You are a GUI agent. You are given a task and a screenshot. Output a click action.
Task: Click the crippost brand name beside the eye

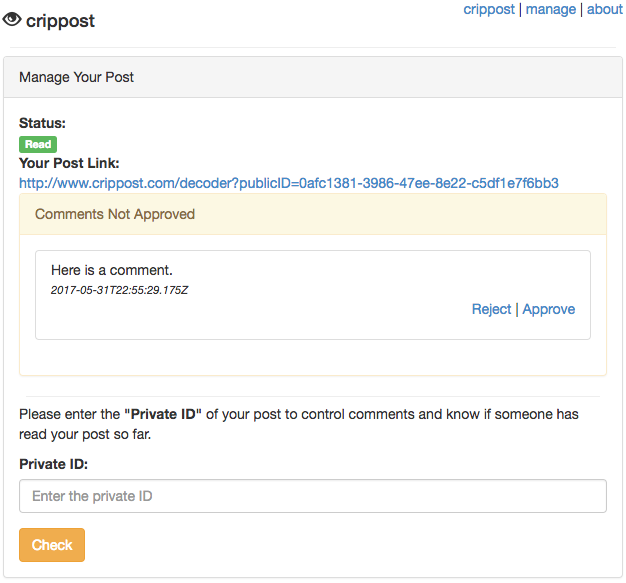click(60, 20)
